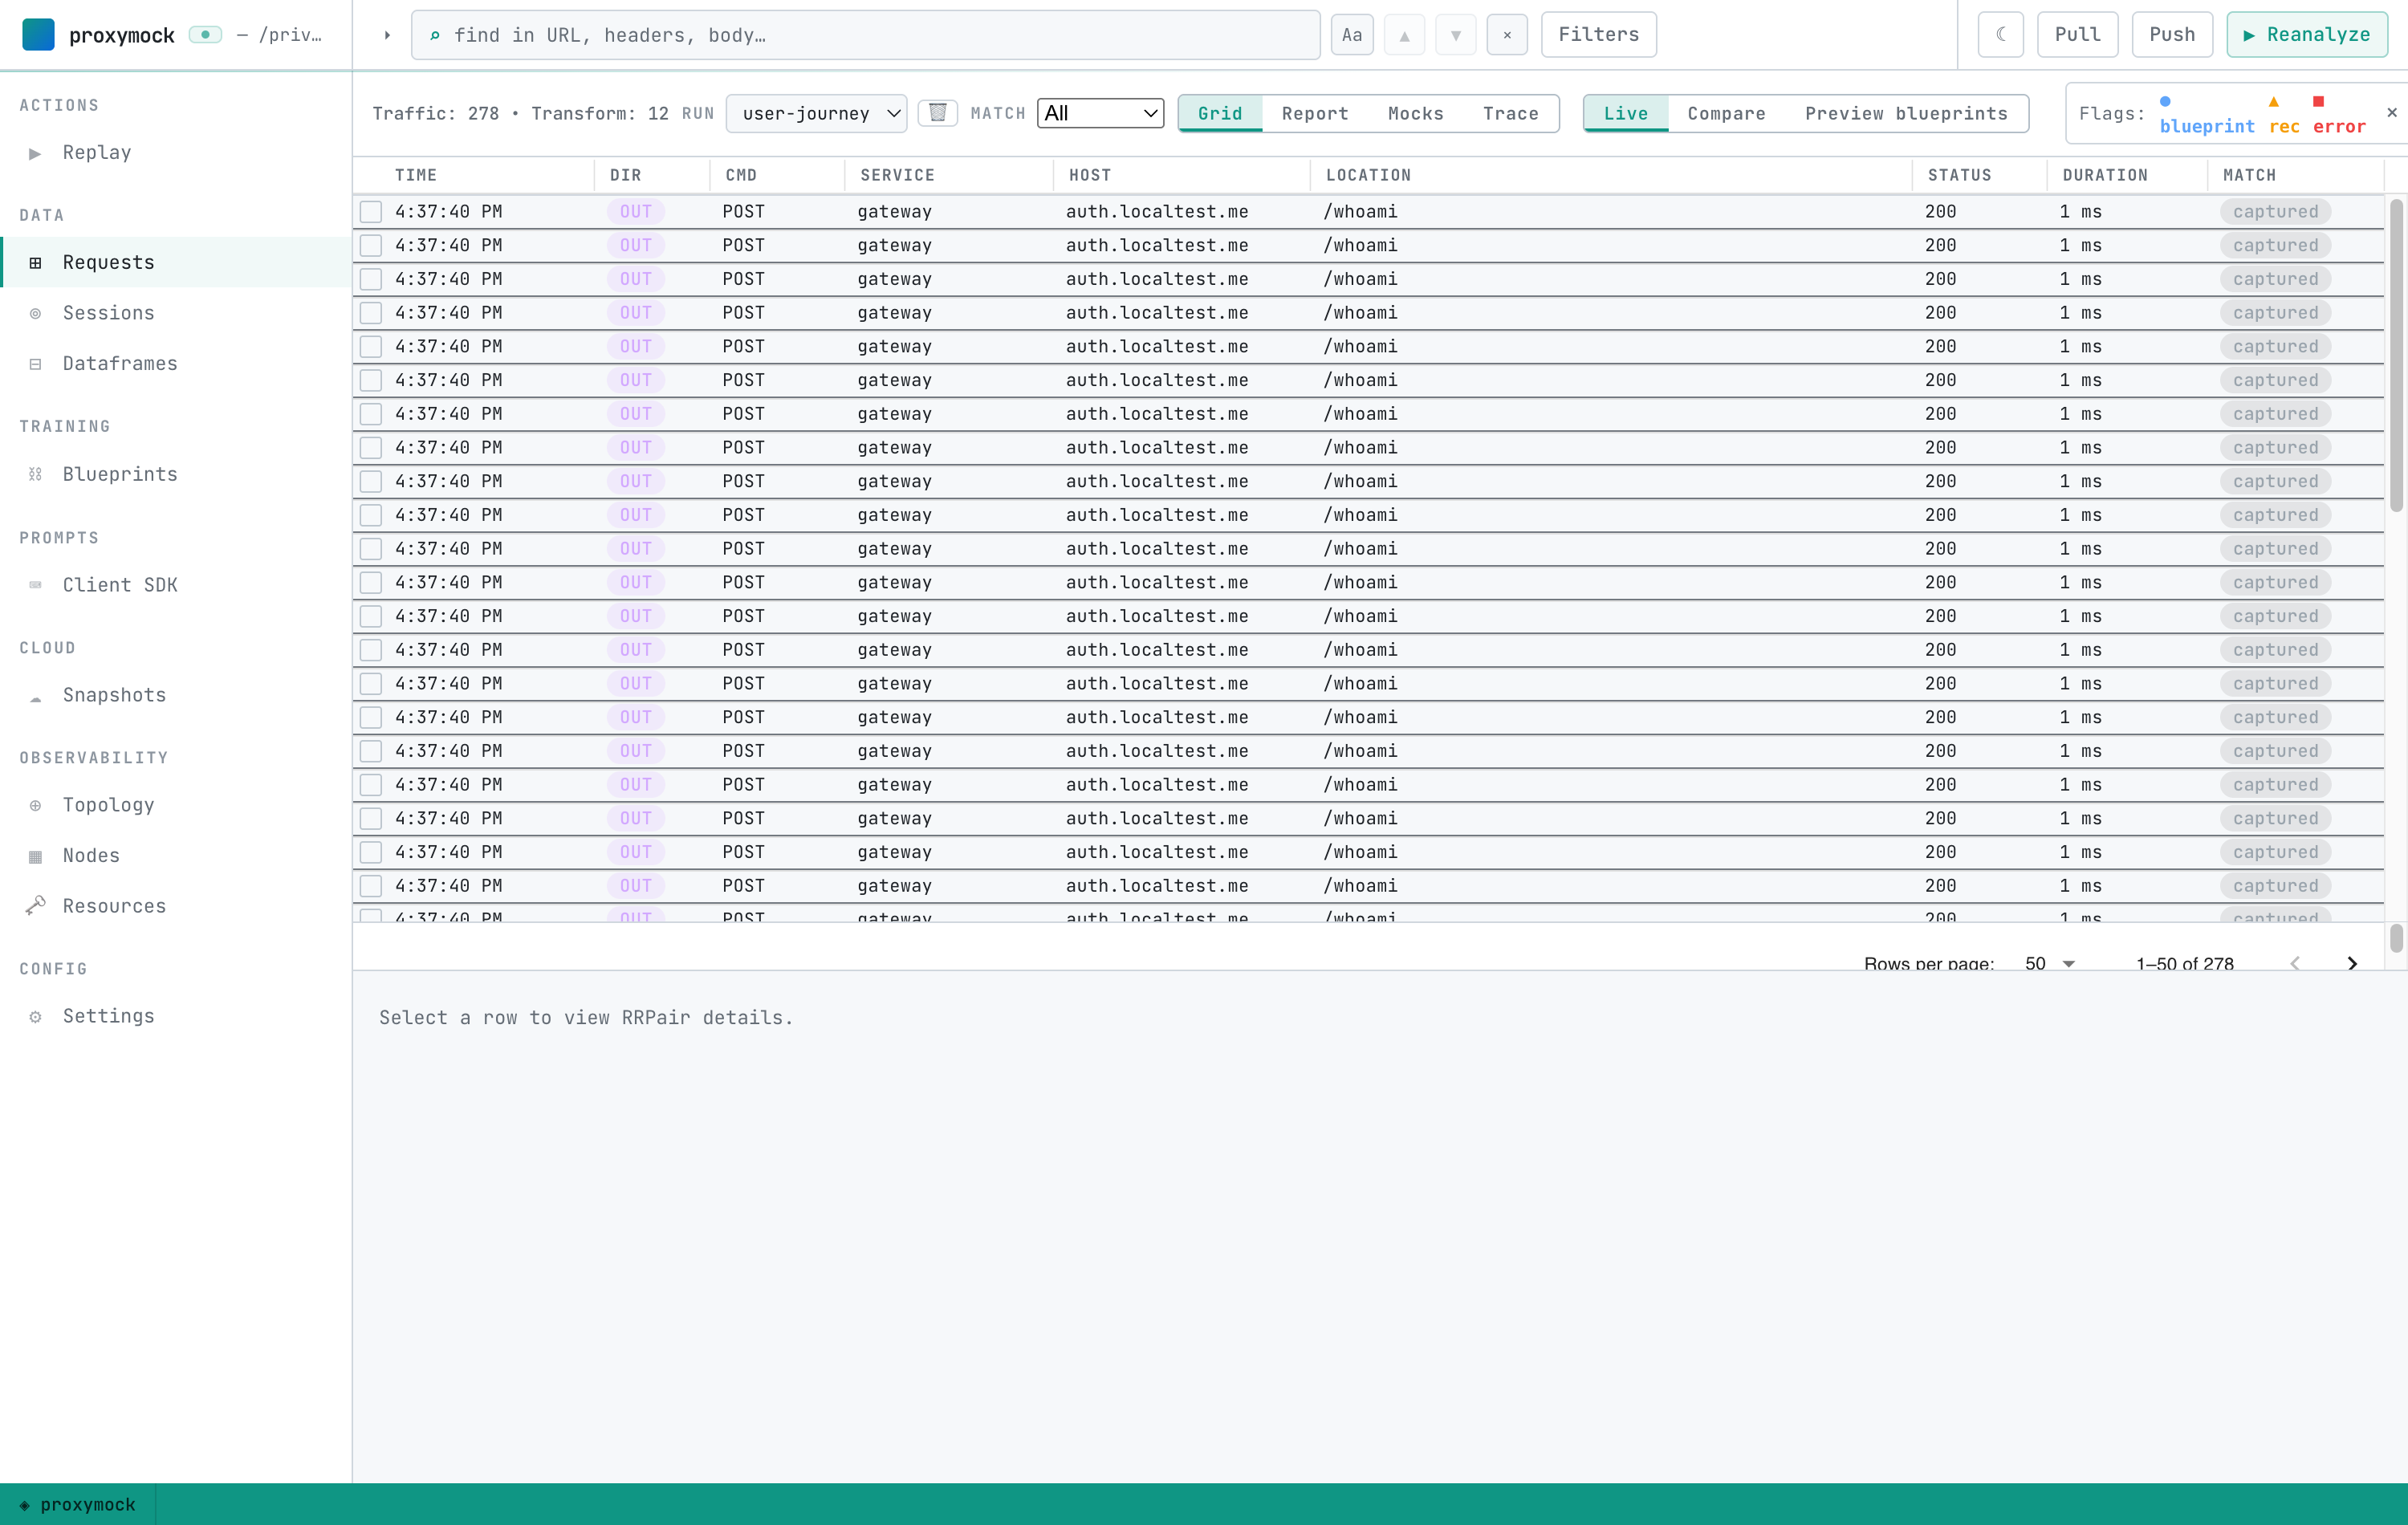Focus the find in URL search field
Image resolution: width=2408 pixels, height=1525 pixels.
(865, 35)
